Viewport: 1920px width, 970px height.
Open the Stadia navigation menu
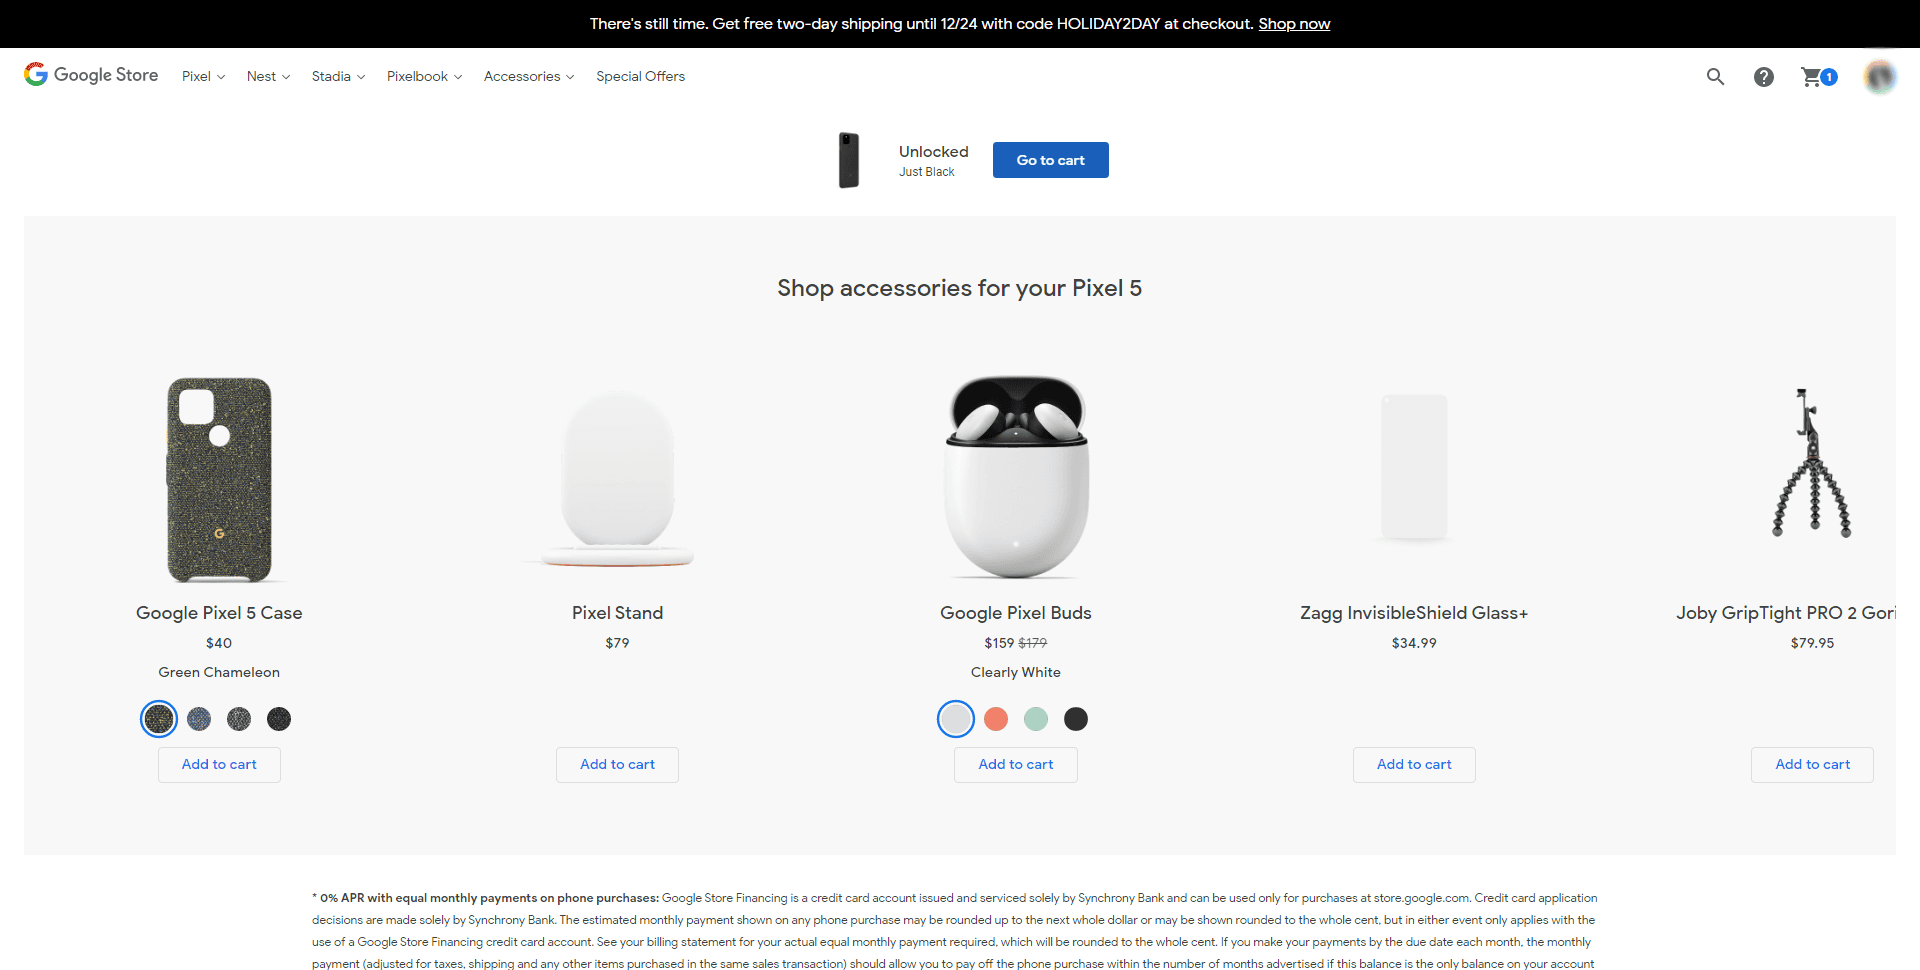pos(338,77)
